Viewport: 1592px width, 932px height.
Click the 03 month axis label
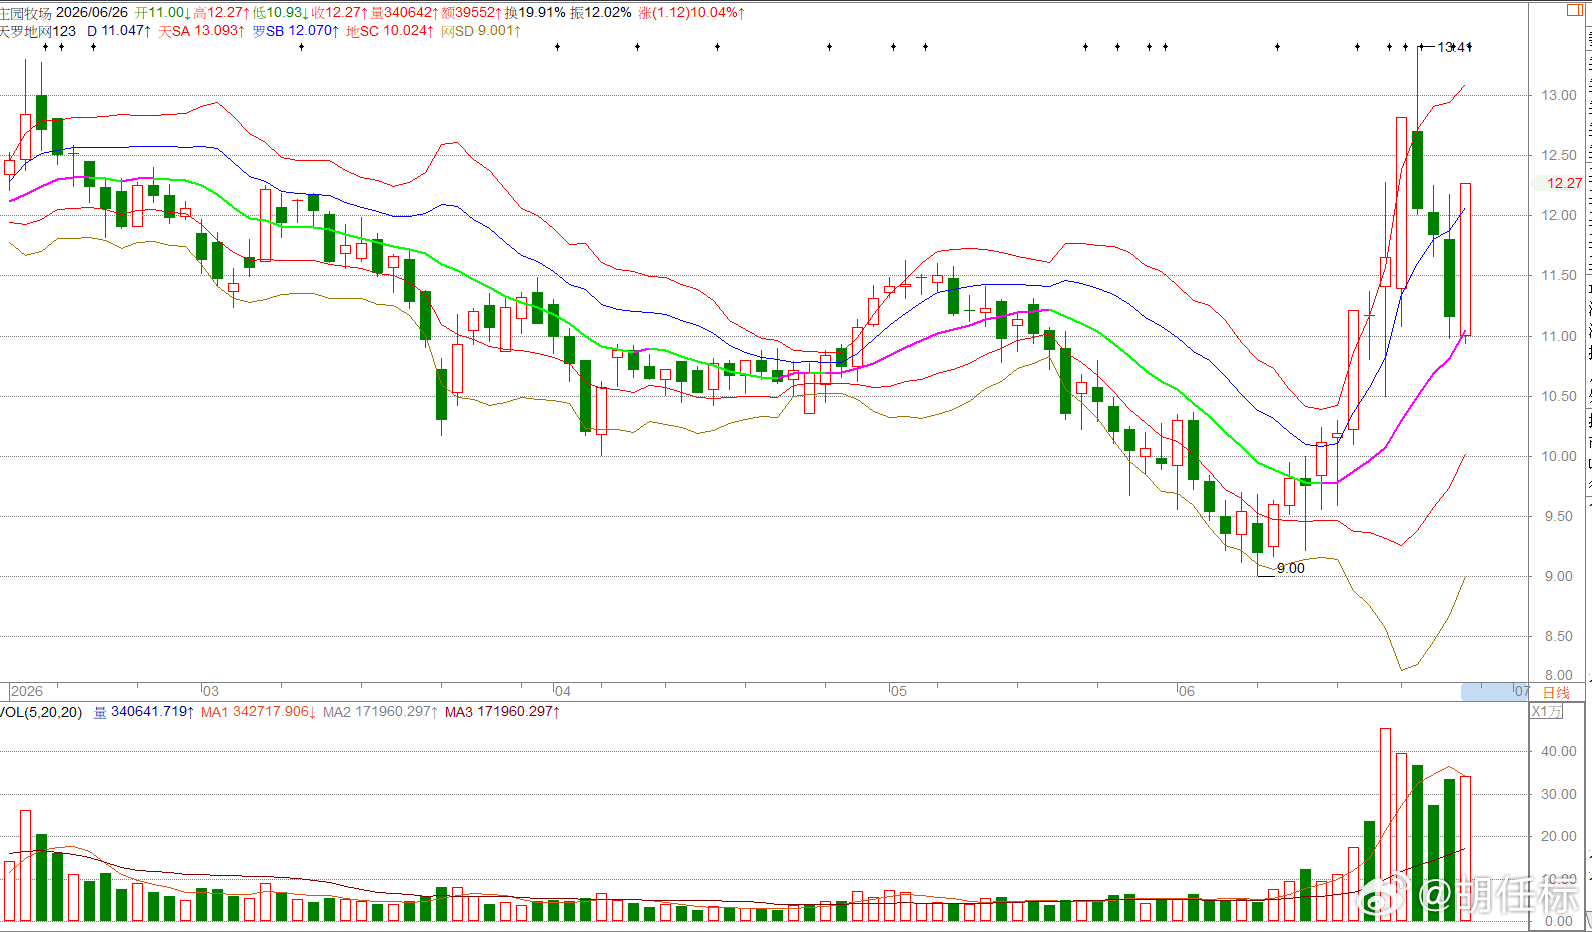coord(210,691)
